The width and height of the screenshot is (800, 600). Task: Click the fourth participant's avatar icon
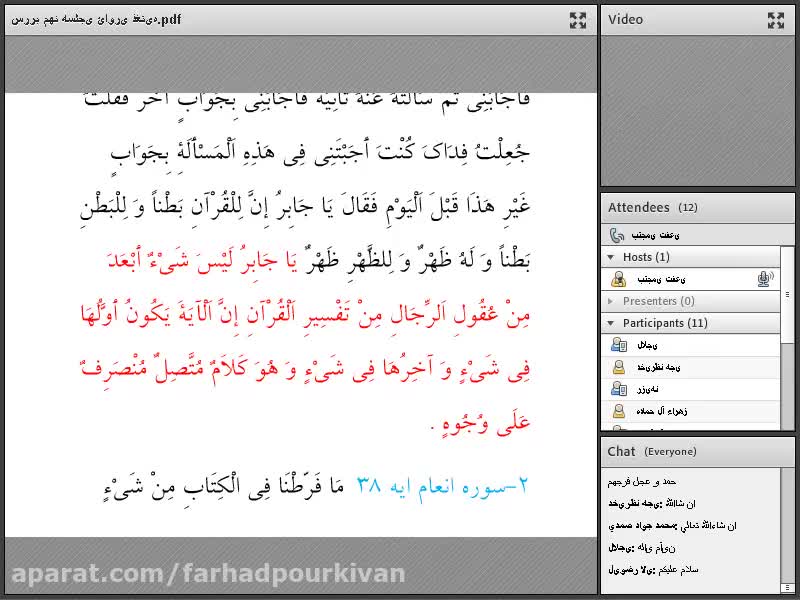pos(619,411)
